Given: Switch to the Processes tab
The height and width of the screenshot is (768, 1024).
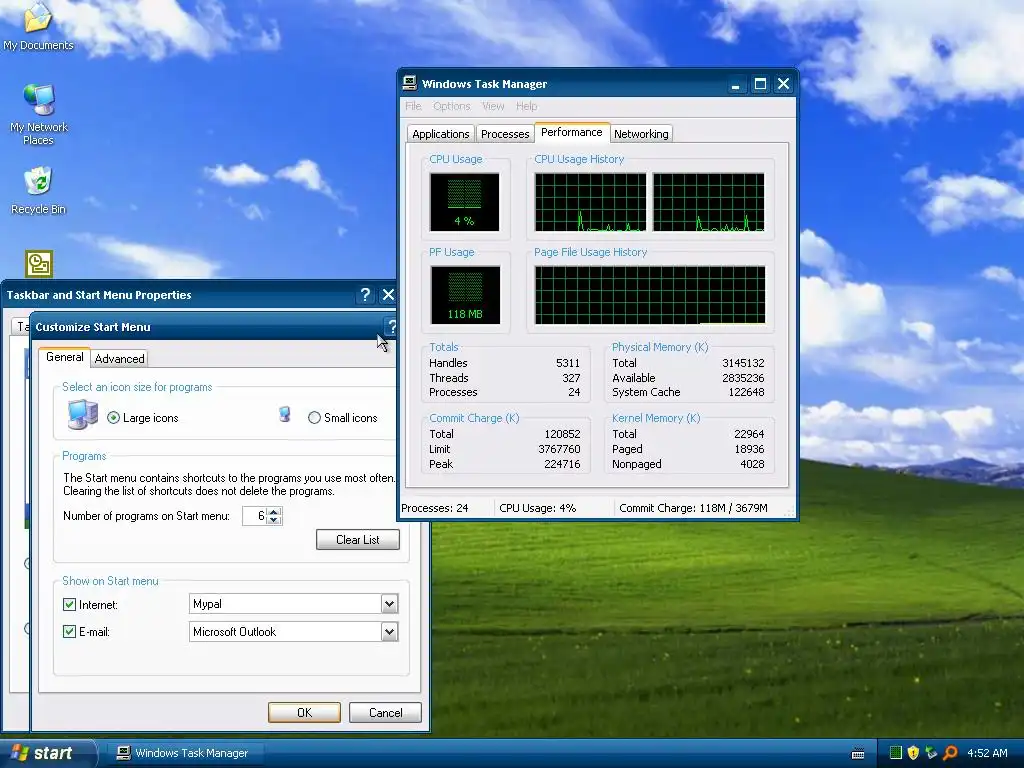Looking at the screenshot, I should coord(505,134).
